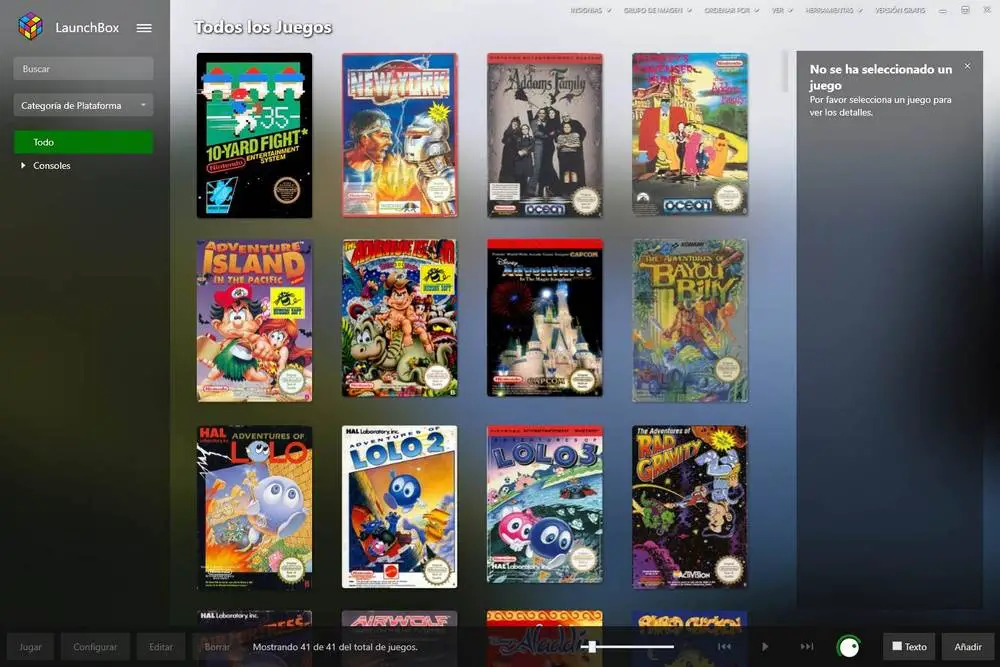
Task: Click the Versión Gratis menu item
Action: click(900, 10)
